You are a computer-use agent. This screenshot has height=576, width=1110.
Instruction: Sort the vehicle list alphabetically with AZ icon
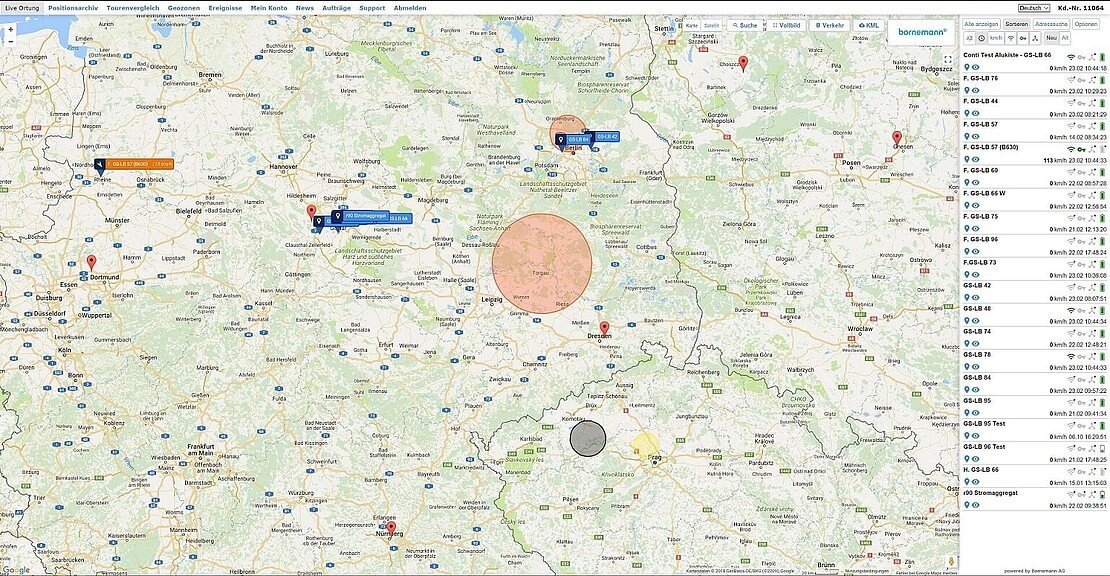[x=970, y=38]
